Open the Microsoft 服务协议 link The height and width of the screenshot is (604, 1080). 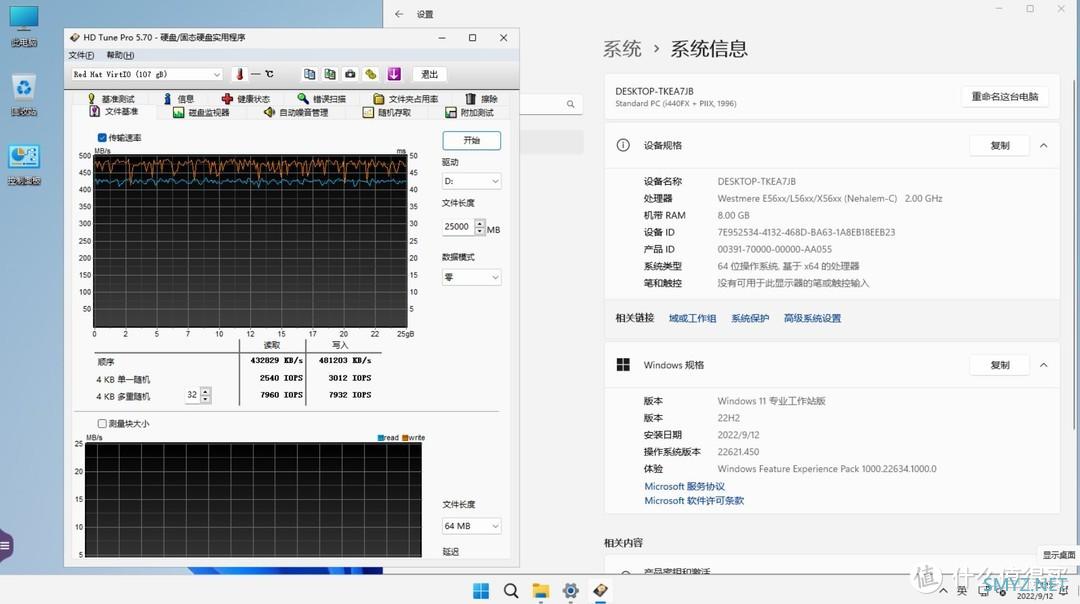point(685,486)
